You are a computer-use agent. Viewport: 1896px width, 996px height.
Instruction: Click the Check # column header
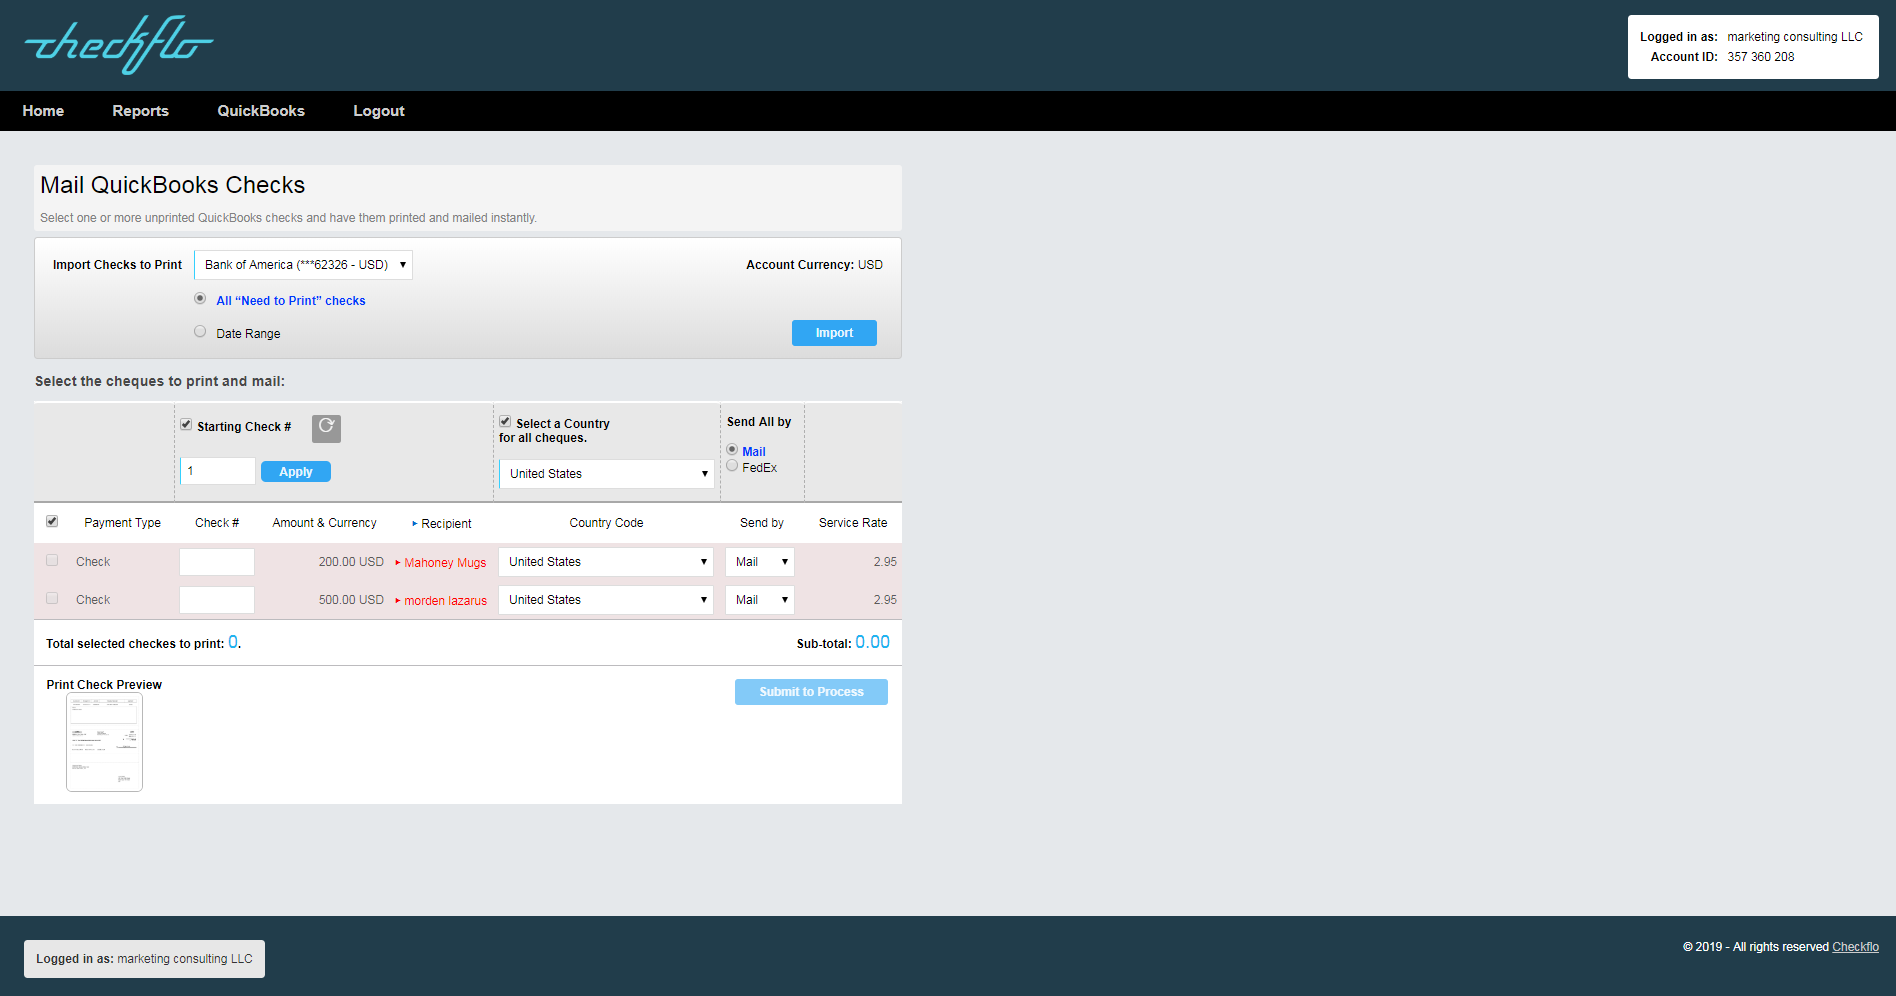tap(217, 523)
